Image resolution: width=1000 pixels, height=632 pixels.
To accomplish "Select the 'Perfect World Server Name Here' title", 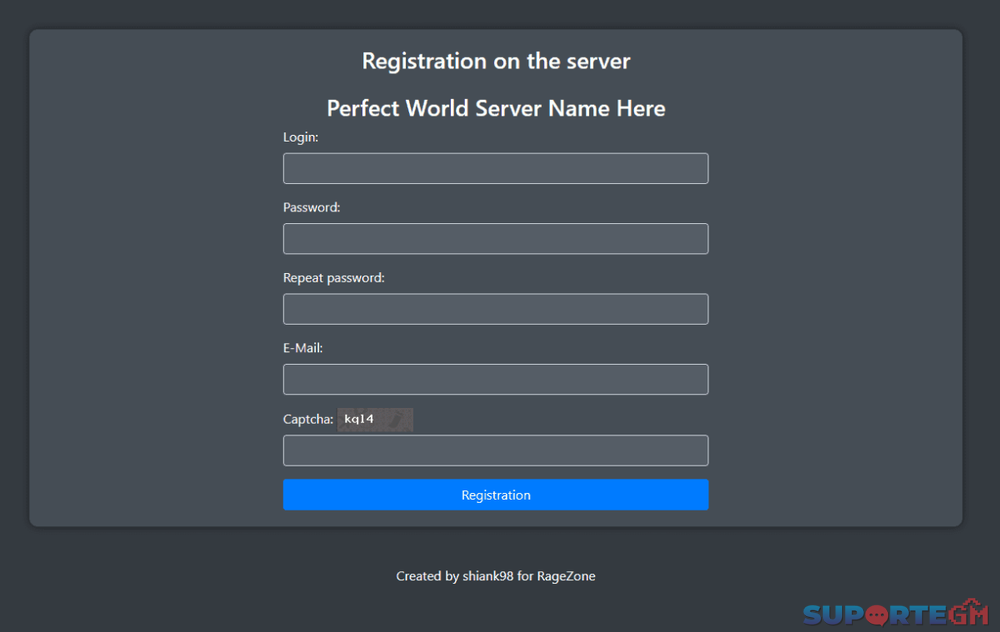I will click(496, 108).
